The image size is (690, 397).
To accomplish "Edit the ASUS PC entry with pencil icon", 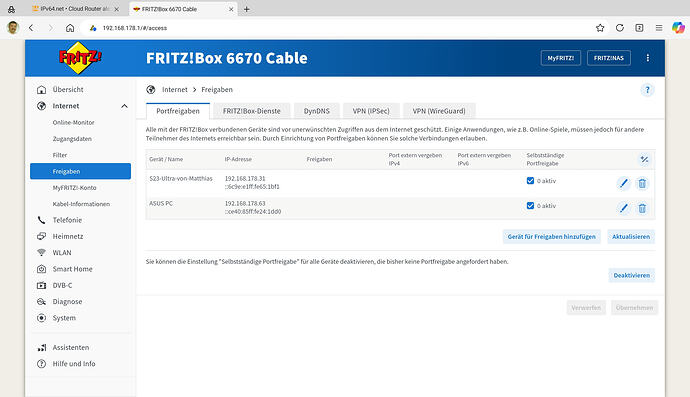I will [624, 208].
